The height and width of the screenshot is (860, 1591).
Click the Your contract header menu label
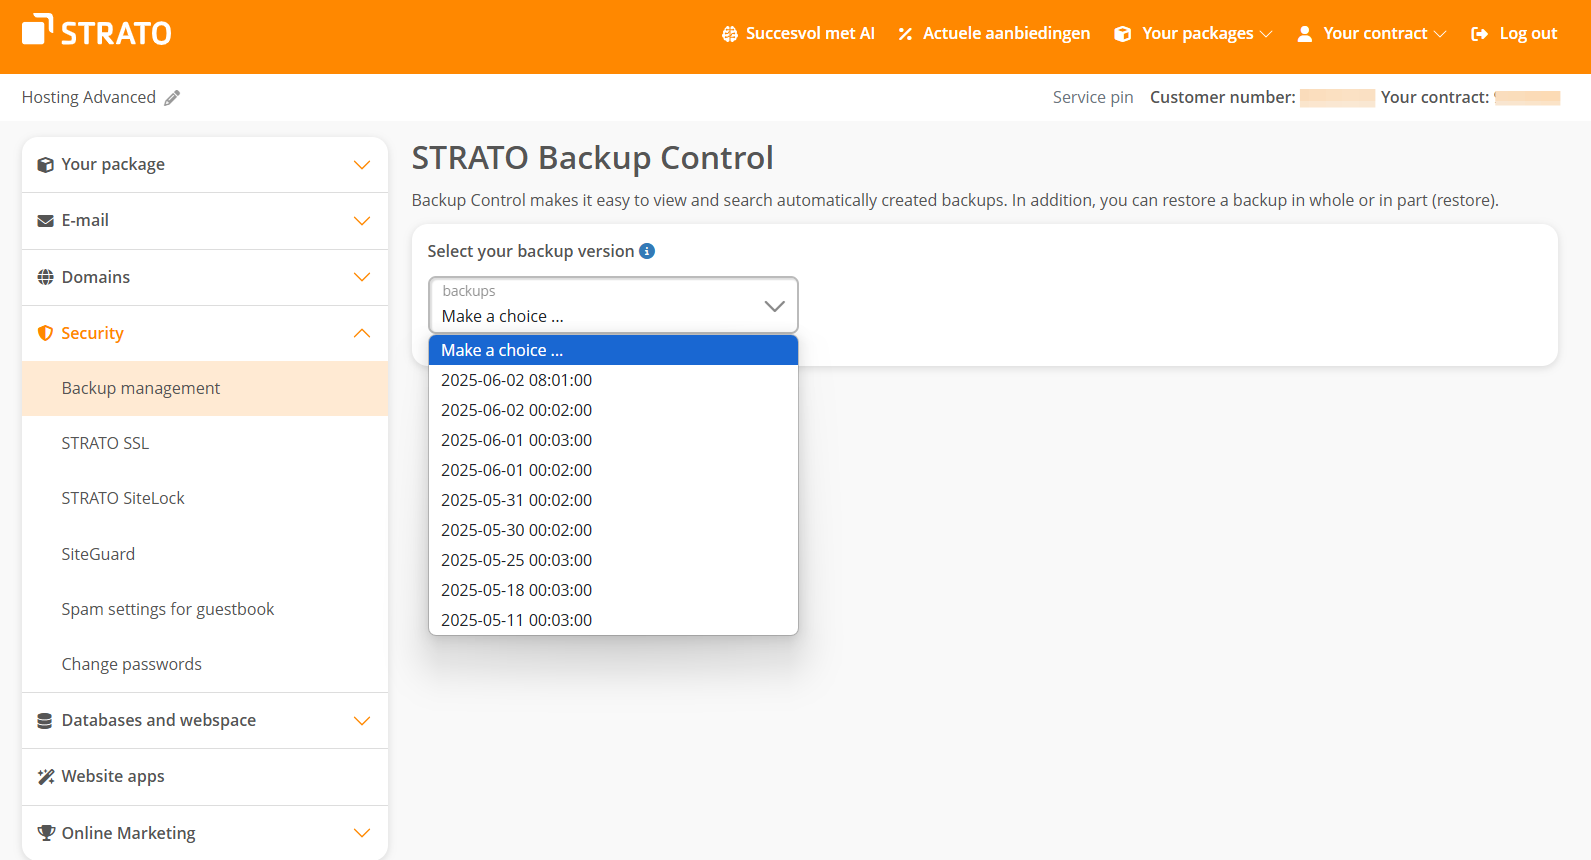1375,34
